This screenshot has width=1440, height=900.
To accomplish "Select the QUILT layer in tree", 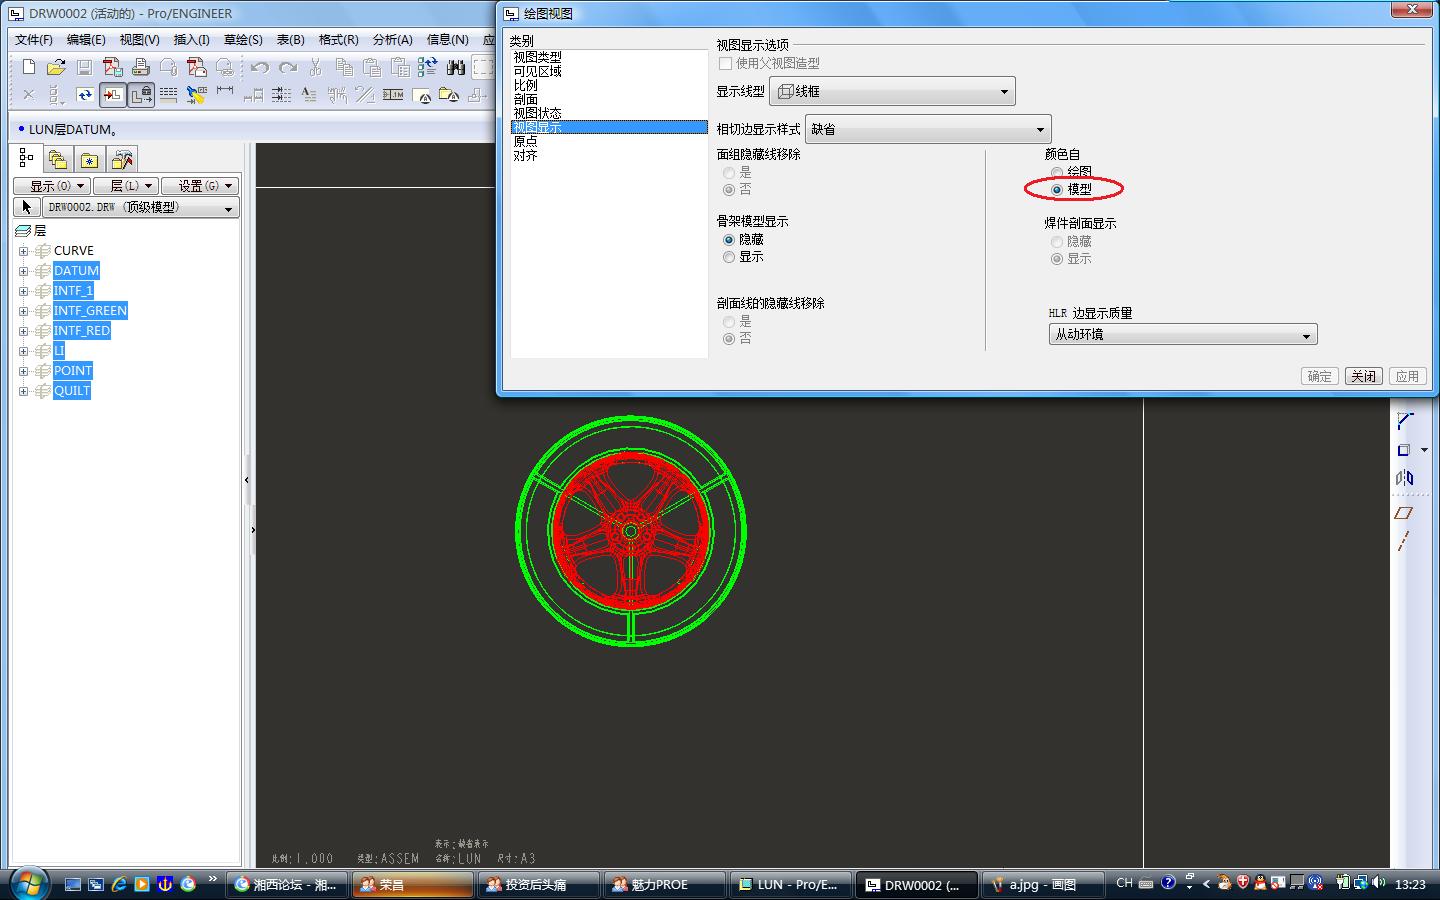I will [x=72, y=391].
